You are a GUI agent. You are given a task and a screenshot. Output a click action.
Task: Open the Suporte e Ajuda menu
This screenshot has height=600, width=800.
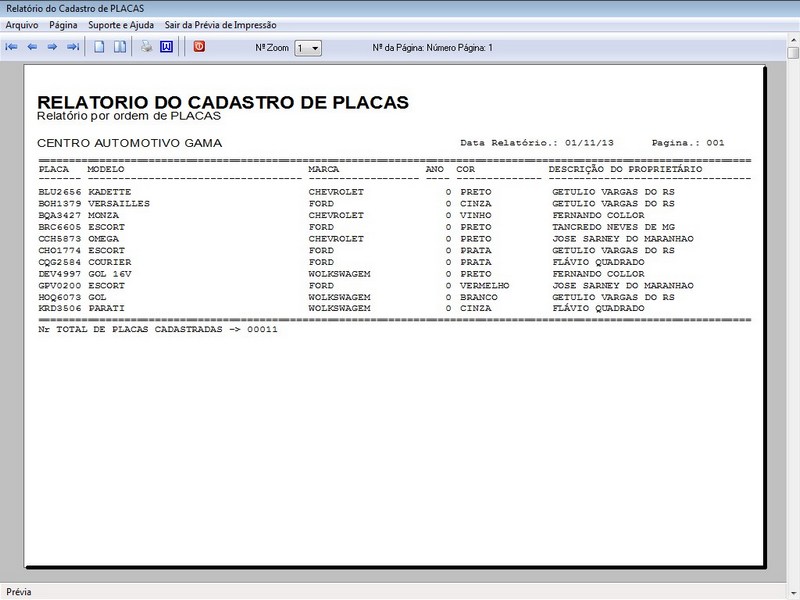(121, 25)
